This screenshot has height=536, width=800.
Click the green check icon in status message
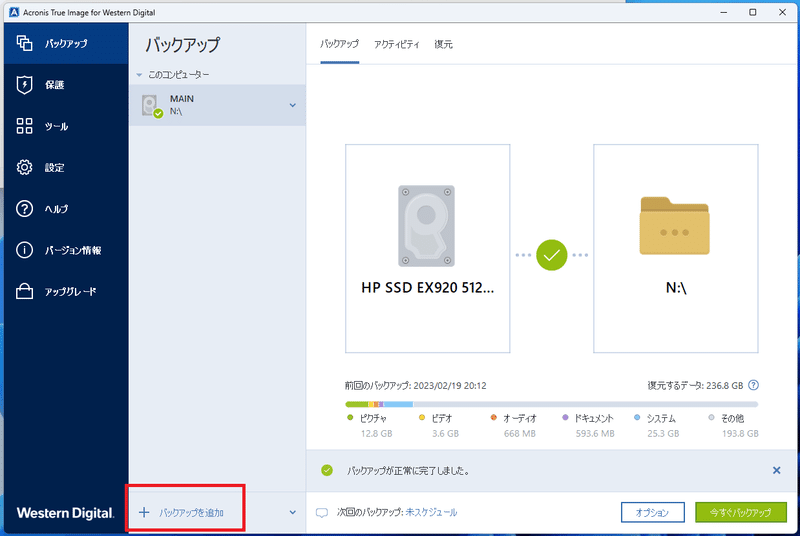click(327, 470)
